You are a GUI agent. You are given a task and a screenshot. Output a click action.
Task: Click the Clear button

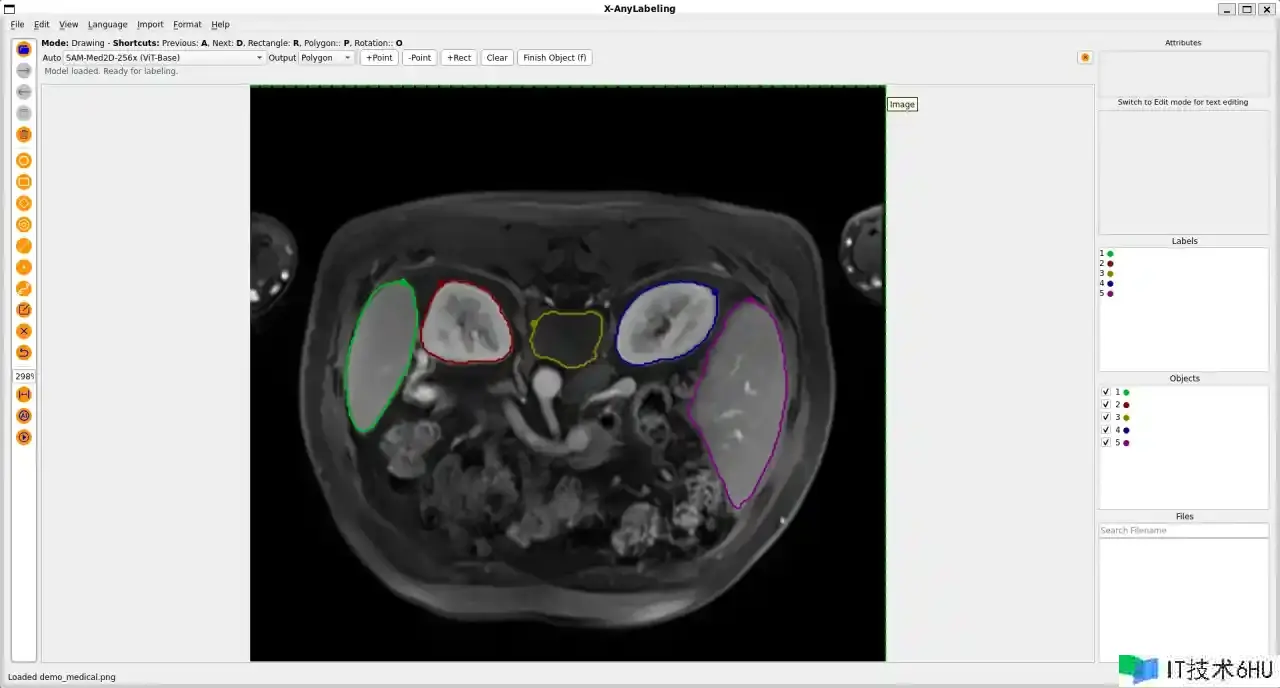tap(497, 58)
